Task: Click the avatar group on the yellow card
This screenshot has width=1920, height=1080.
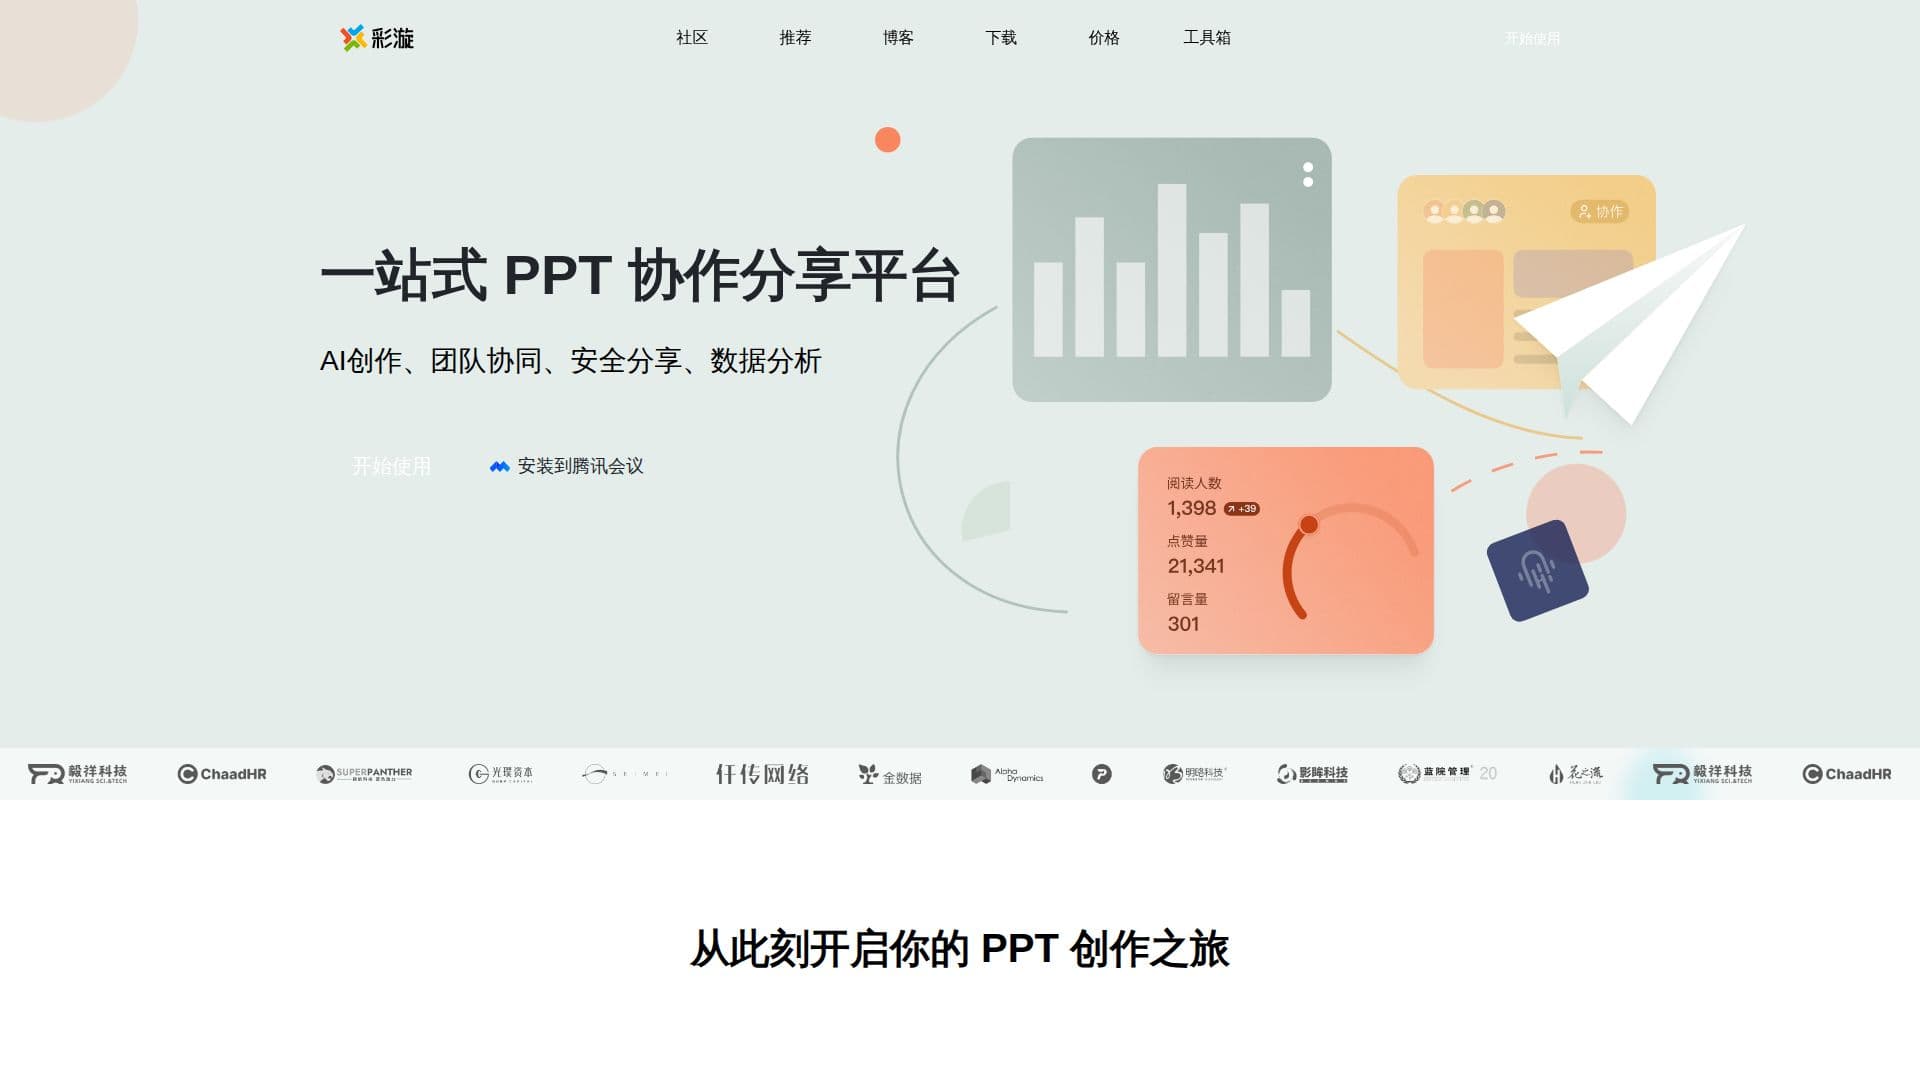Action: (x=1464, y=211)
